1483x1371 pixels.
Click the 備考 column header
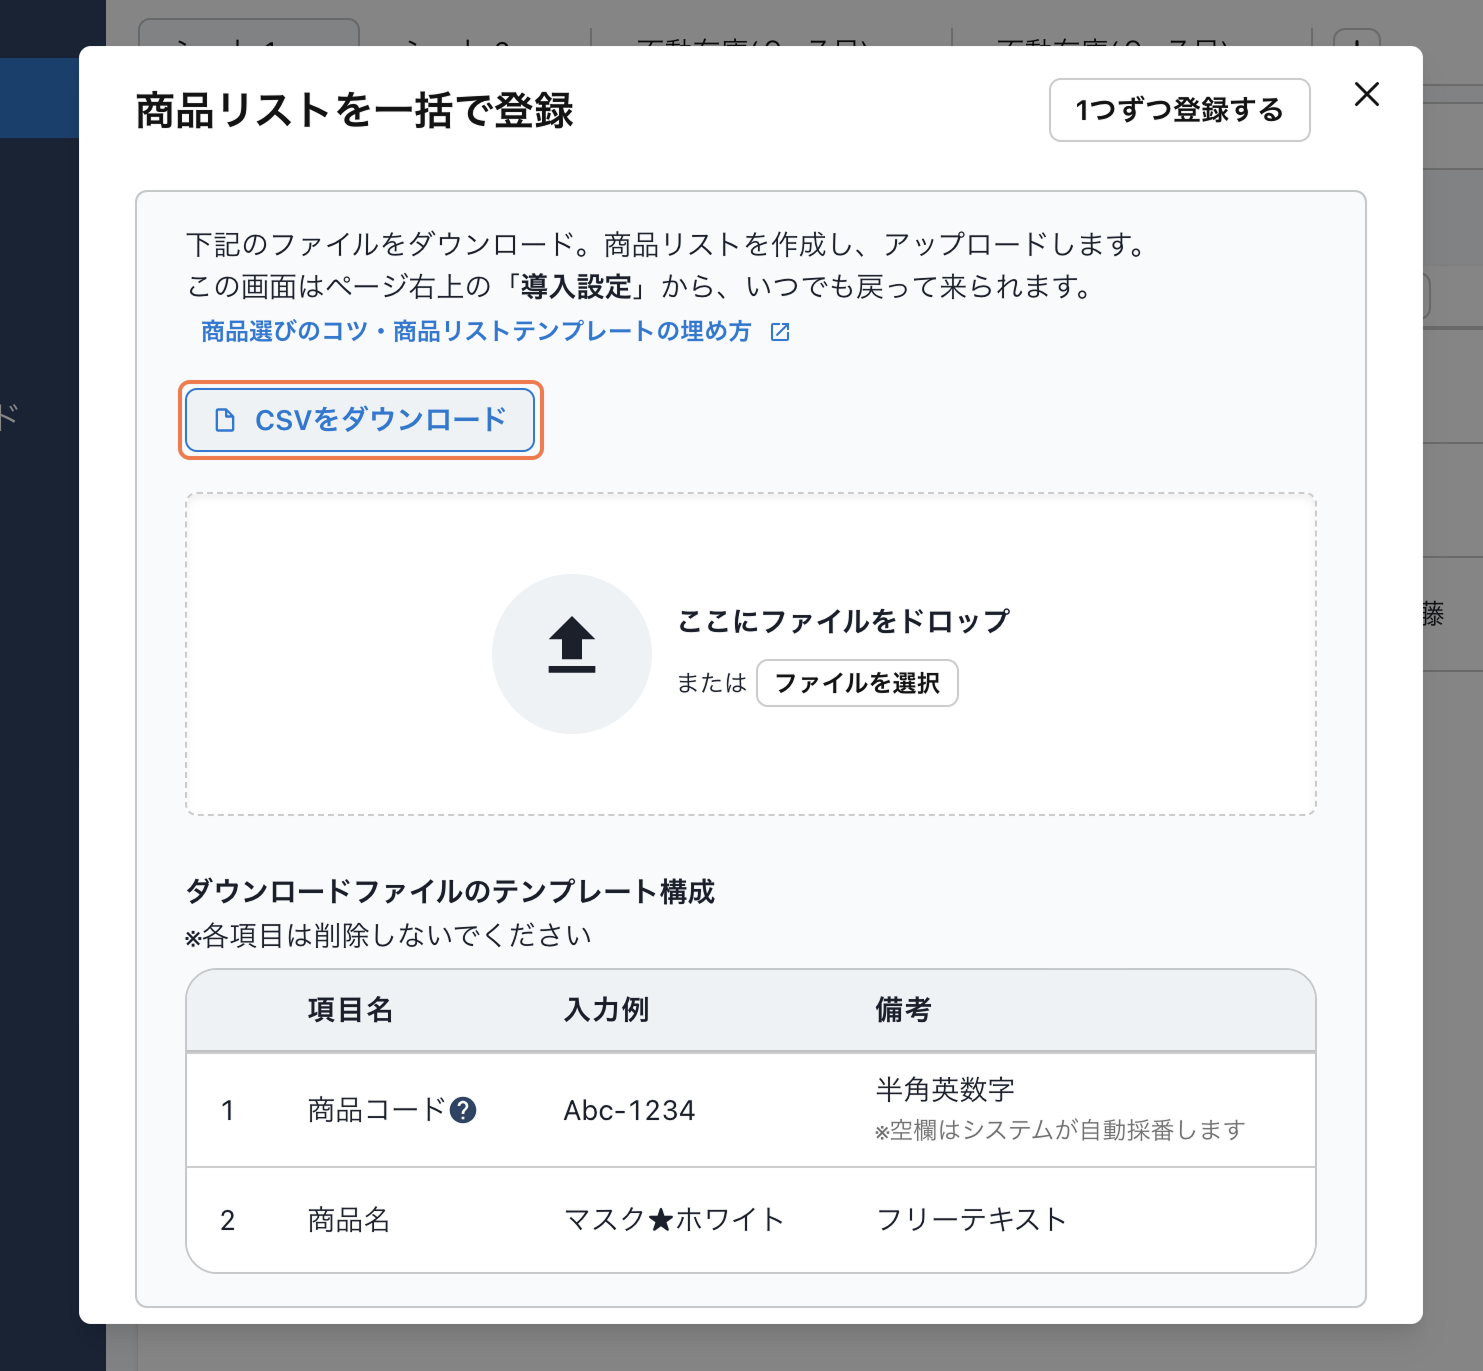coord(903,1010)
